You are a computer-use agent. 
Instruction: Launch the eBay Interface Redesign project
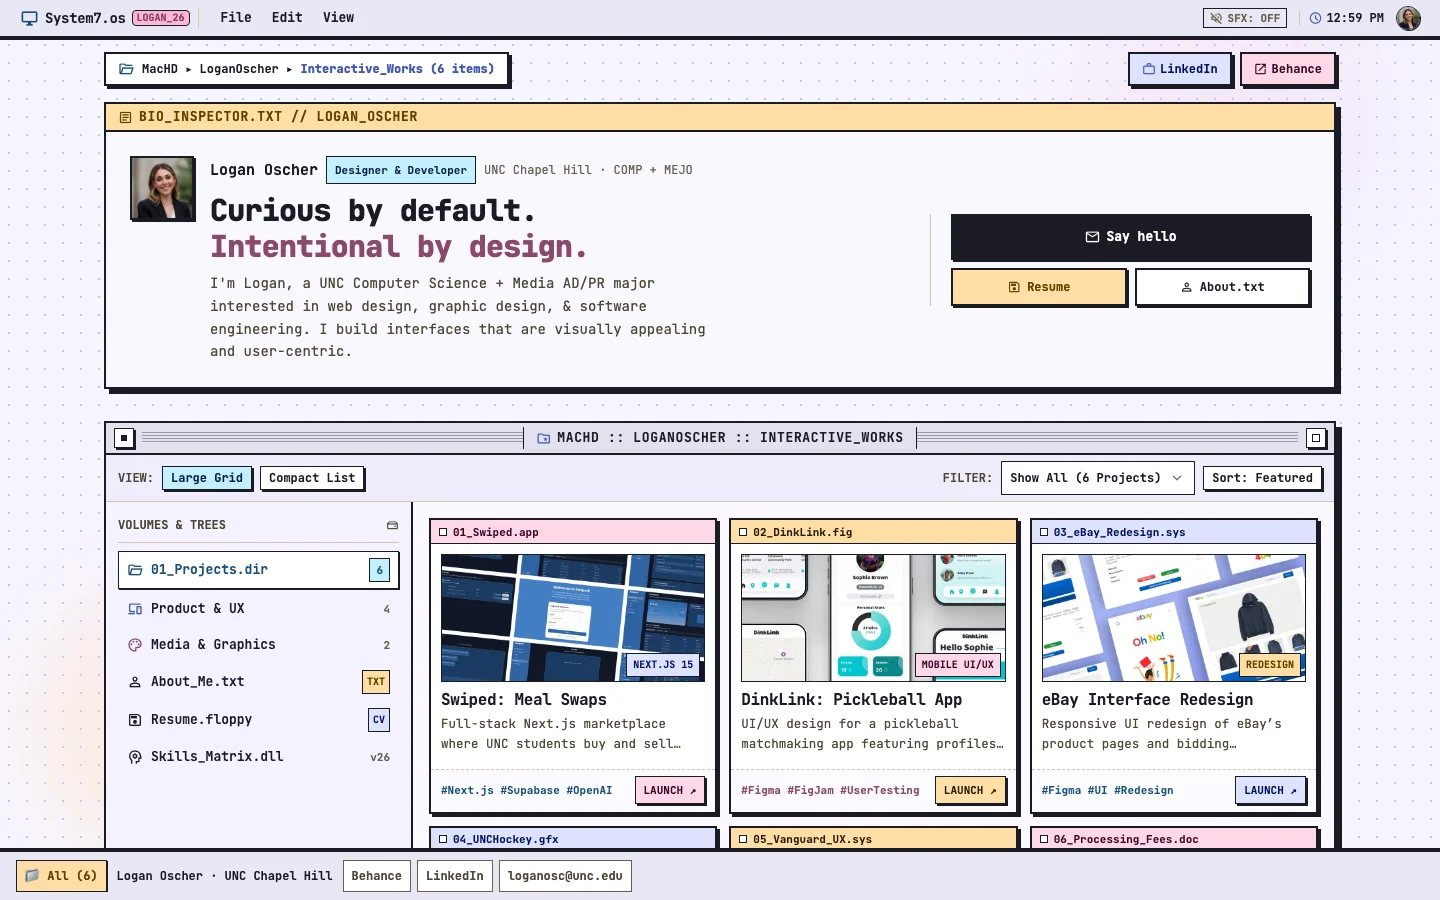(x=1270, y=790)
